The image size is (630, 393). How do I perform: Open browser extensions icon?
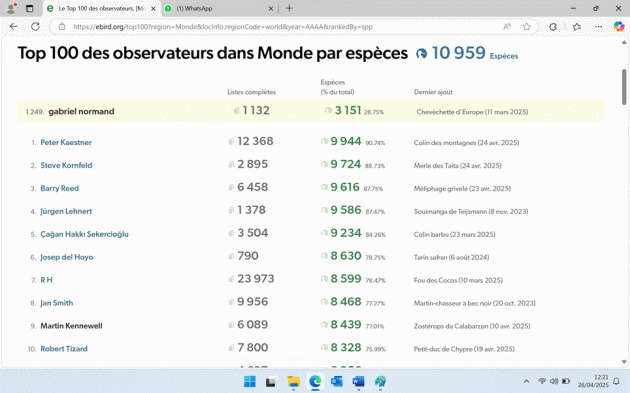tap(553, 27)
